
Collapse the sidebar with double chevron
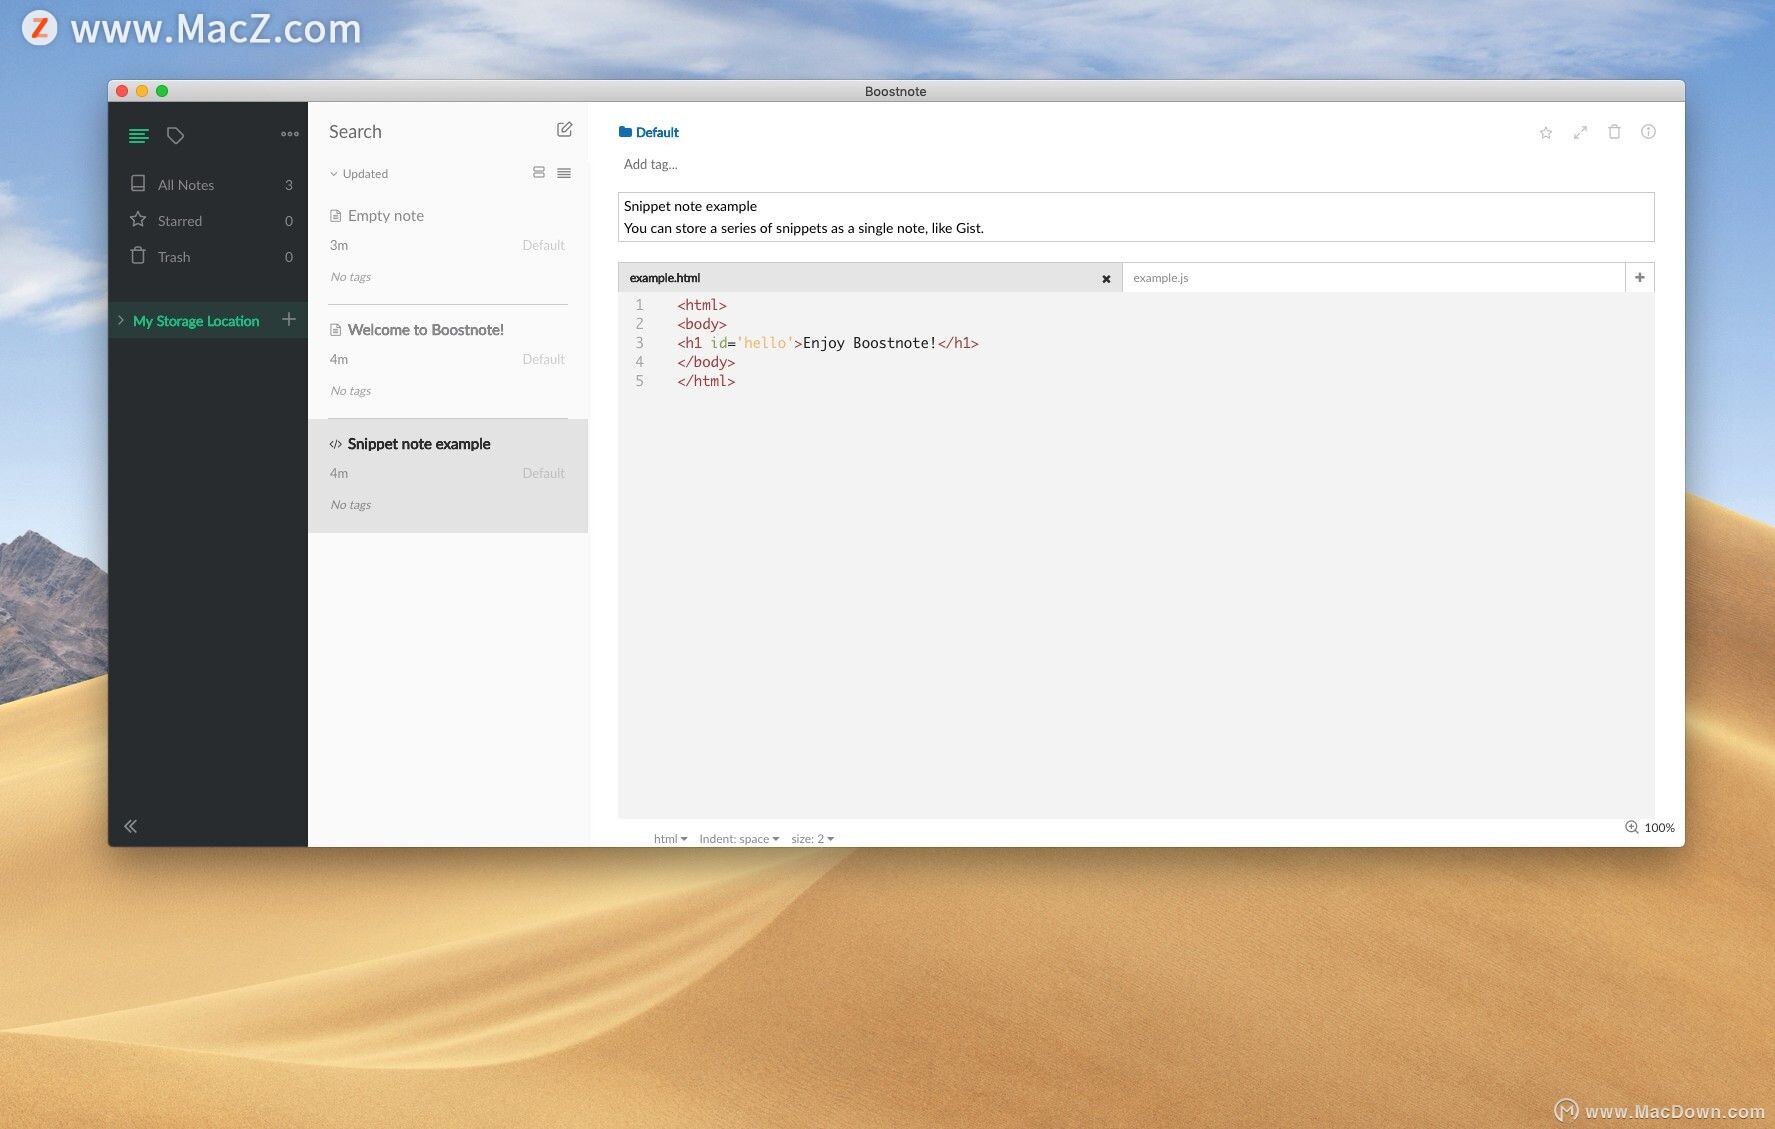tap(130, 826)
